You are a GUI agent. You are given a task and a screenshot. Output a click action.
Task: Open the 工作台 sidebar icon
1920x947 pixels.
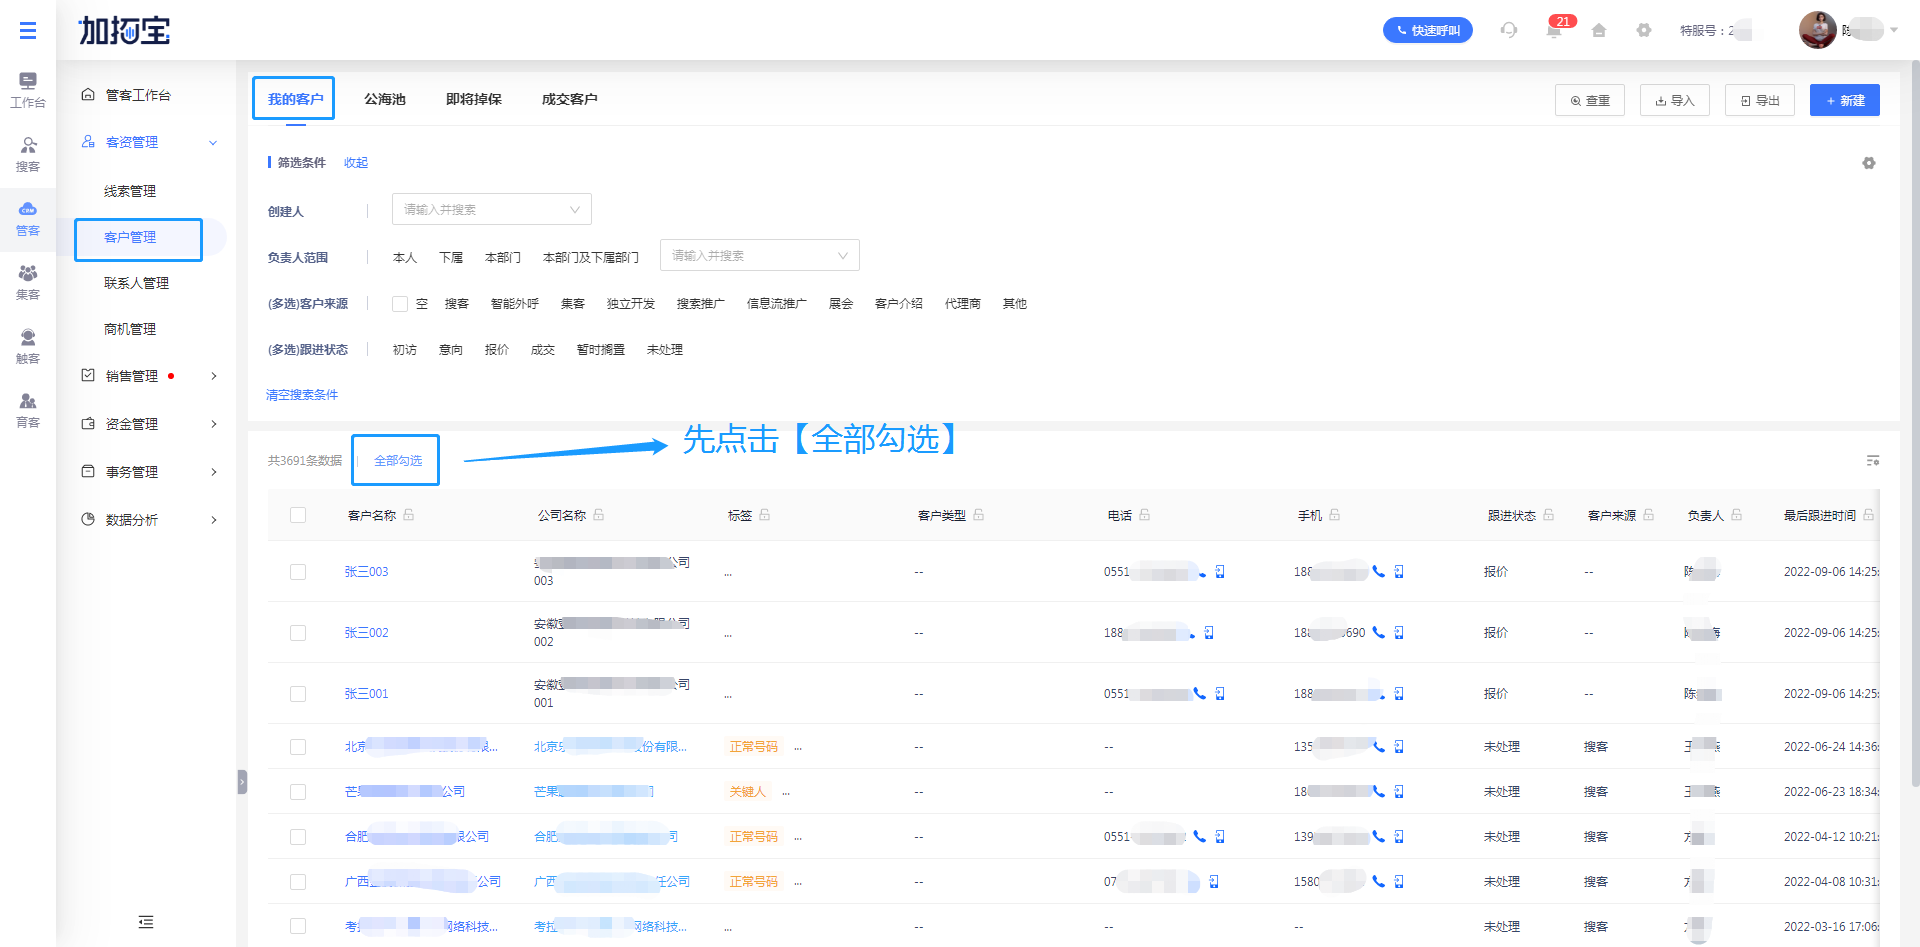click(28, 90)
